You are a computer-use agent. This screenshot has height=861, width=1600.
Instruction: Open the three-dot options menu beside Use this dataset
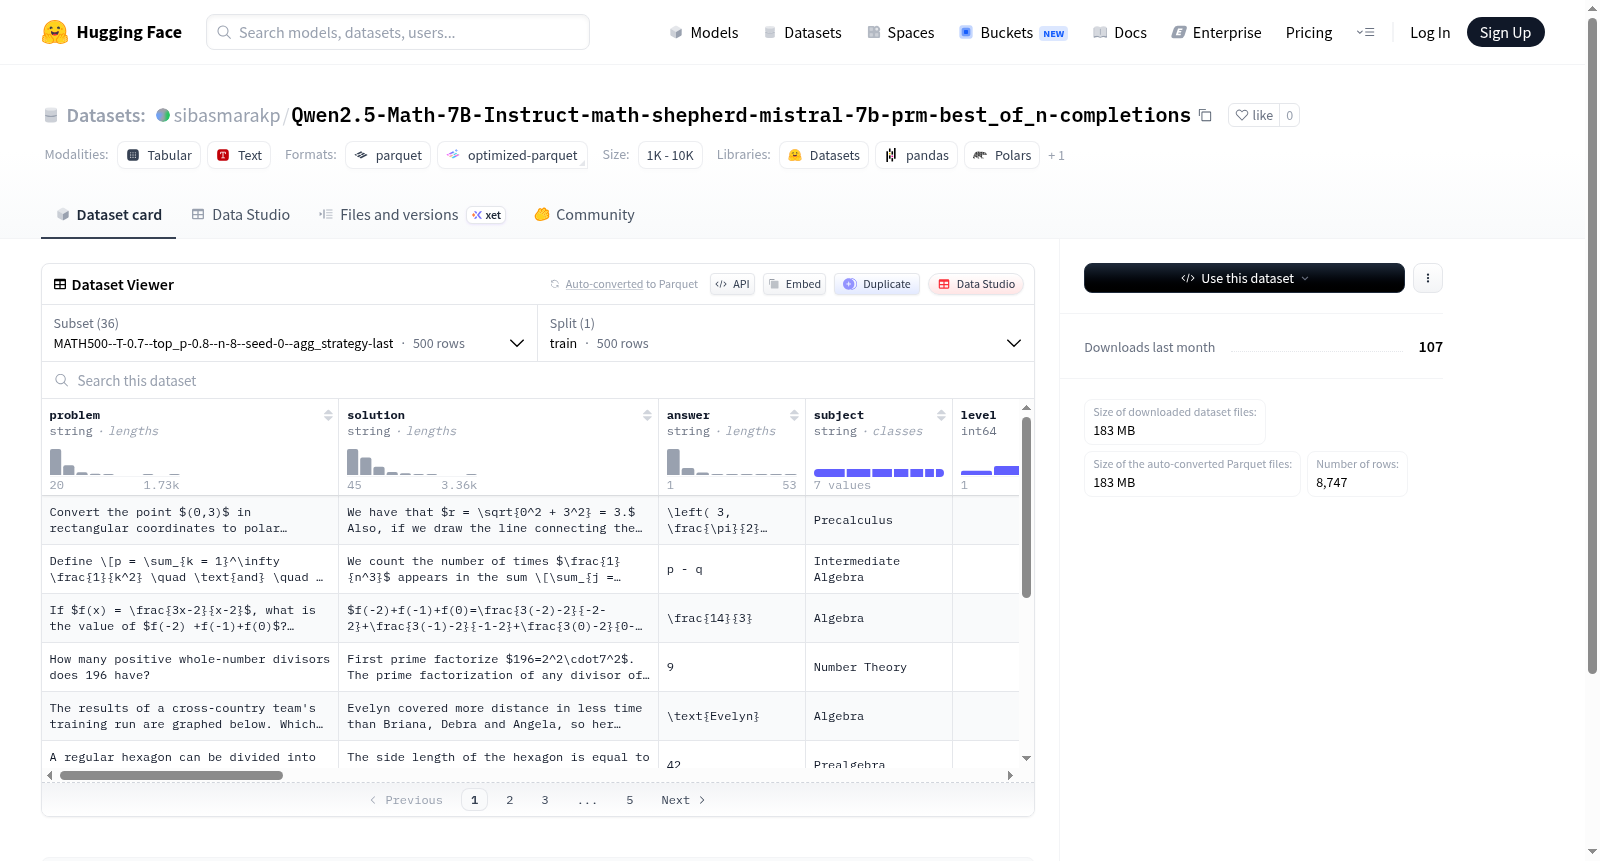point(1428,278)
